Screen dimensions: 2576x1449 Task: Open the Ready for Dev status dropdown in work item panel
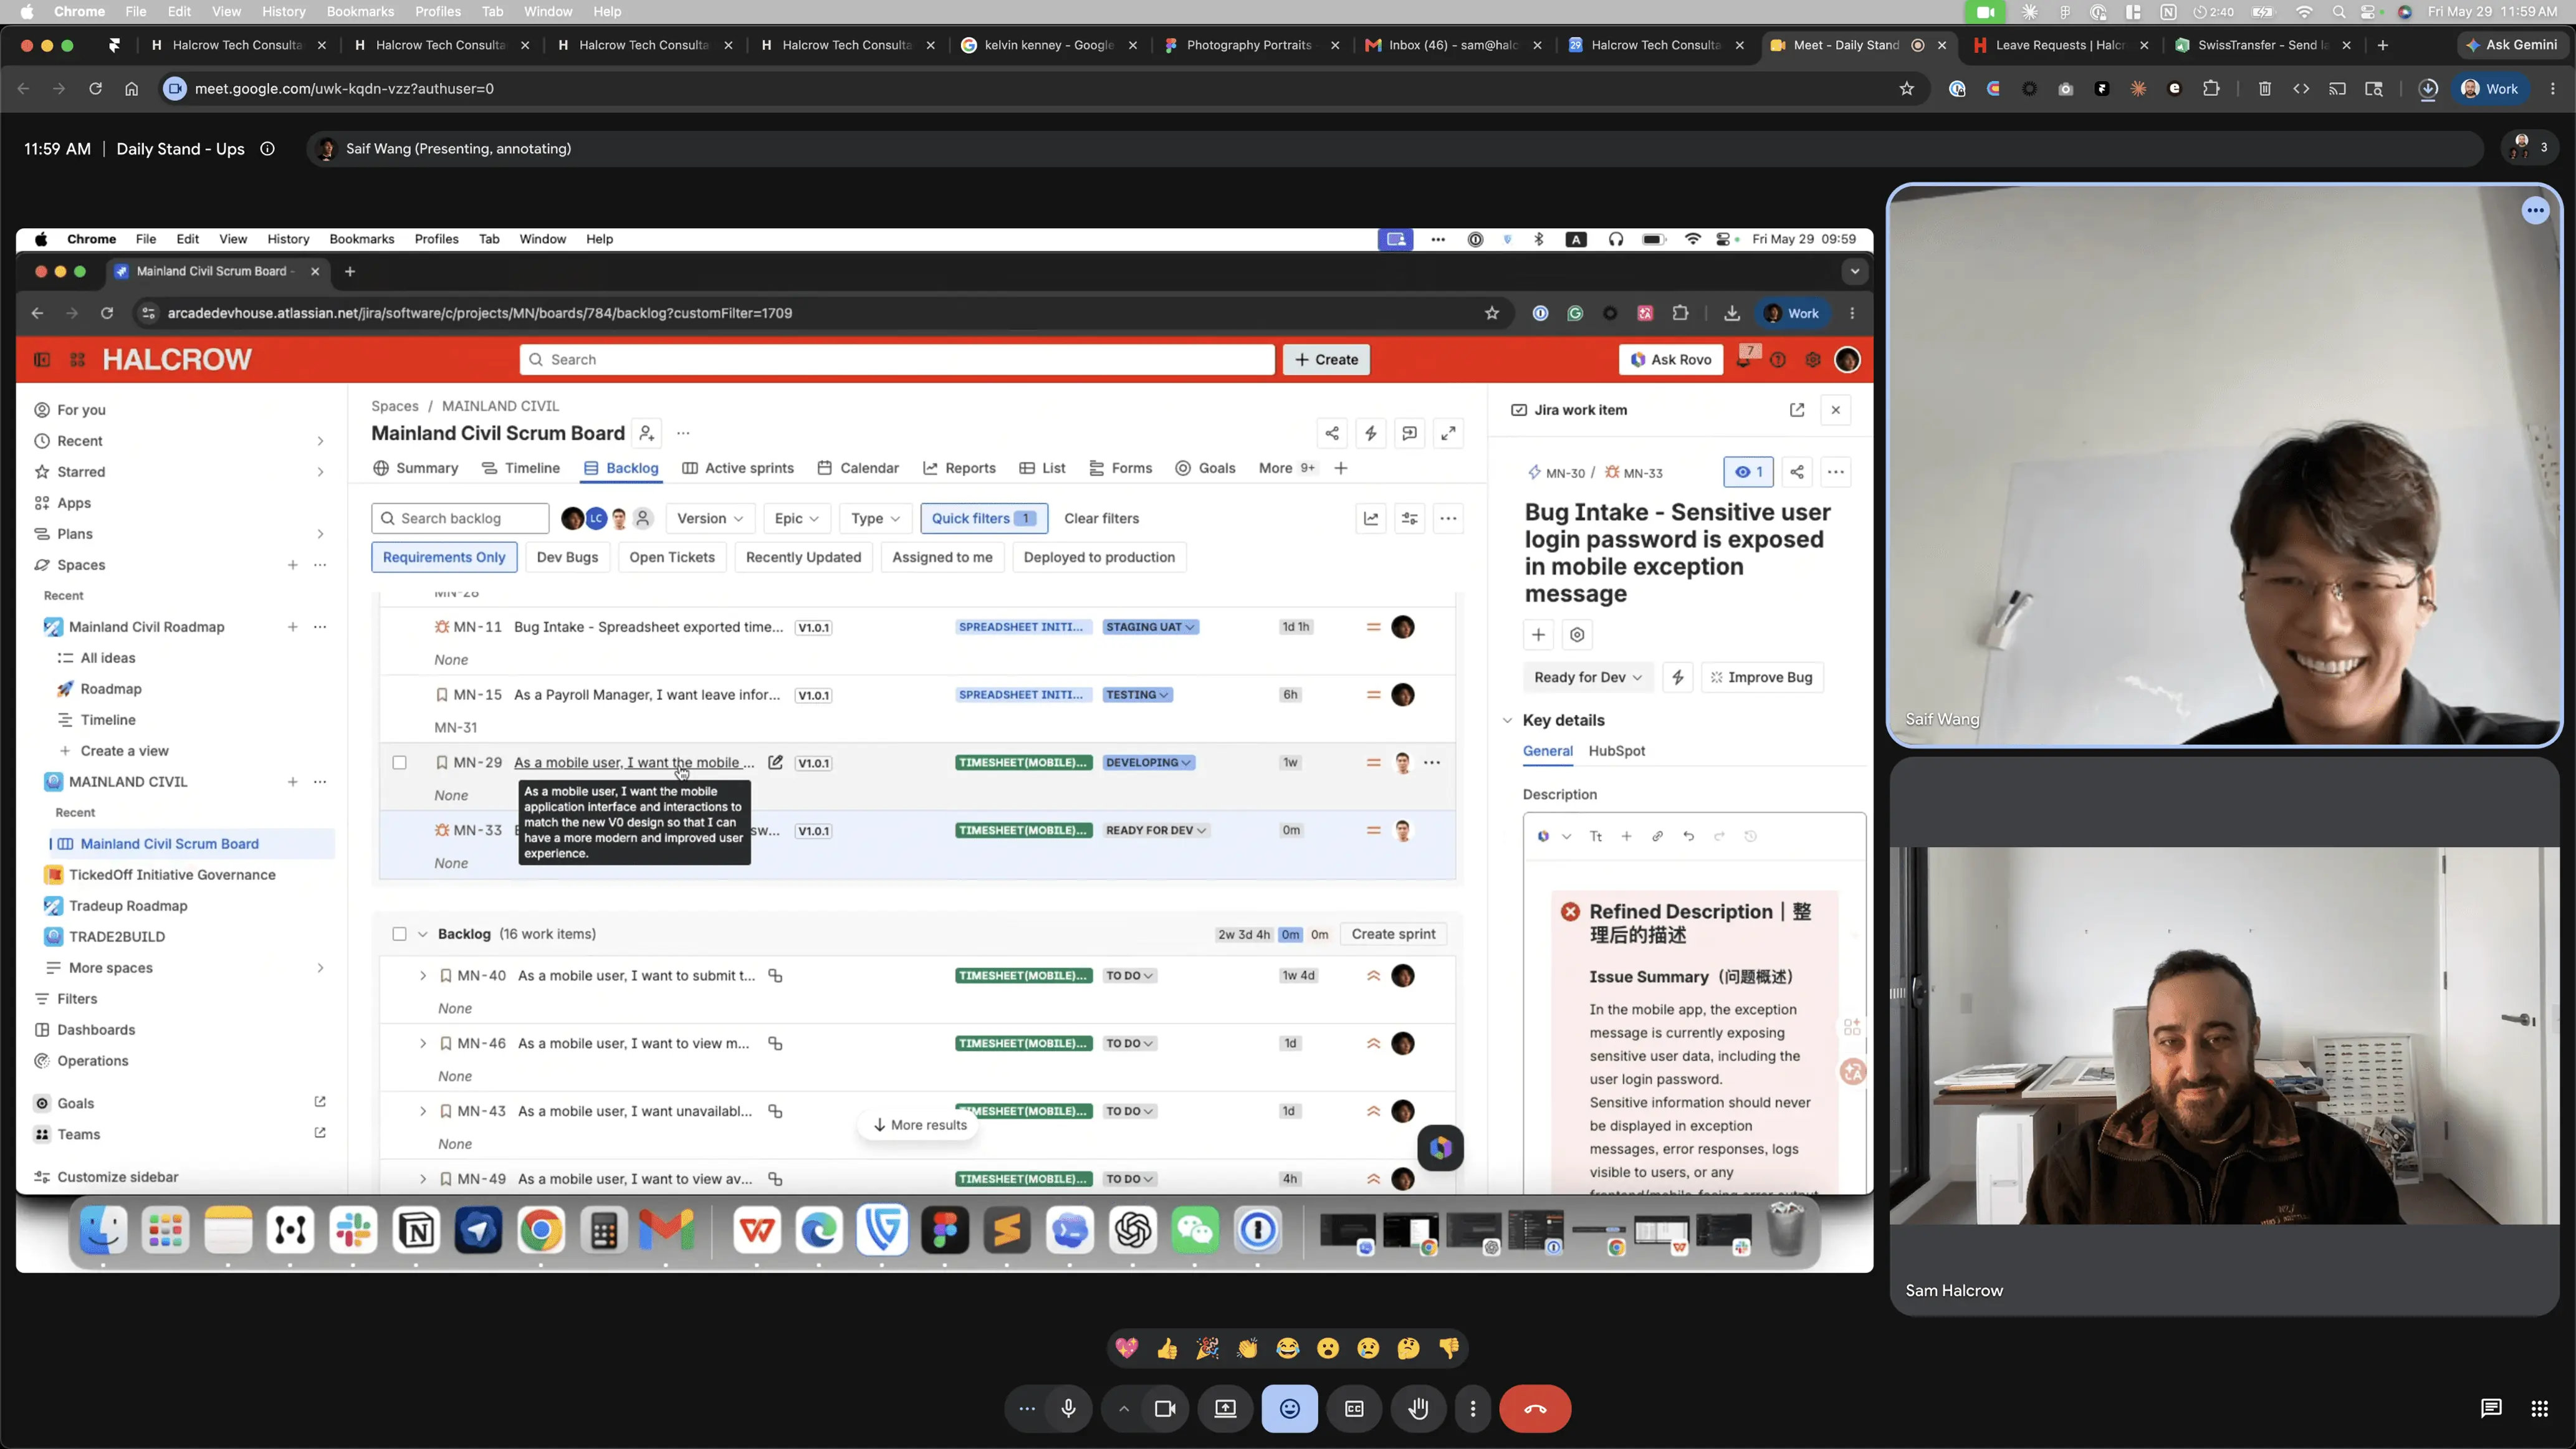(x=1588, y=678)
